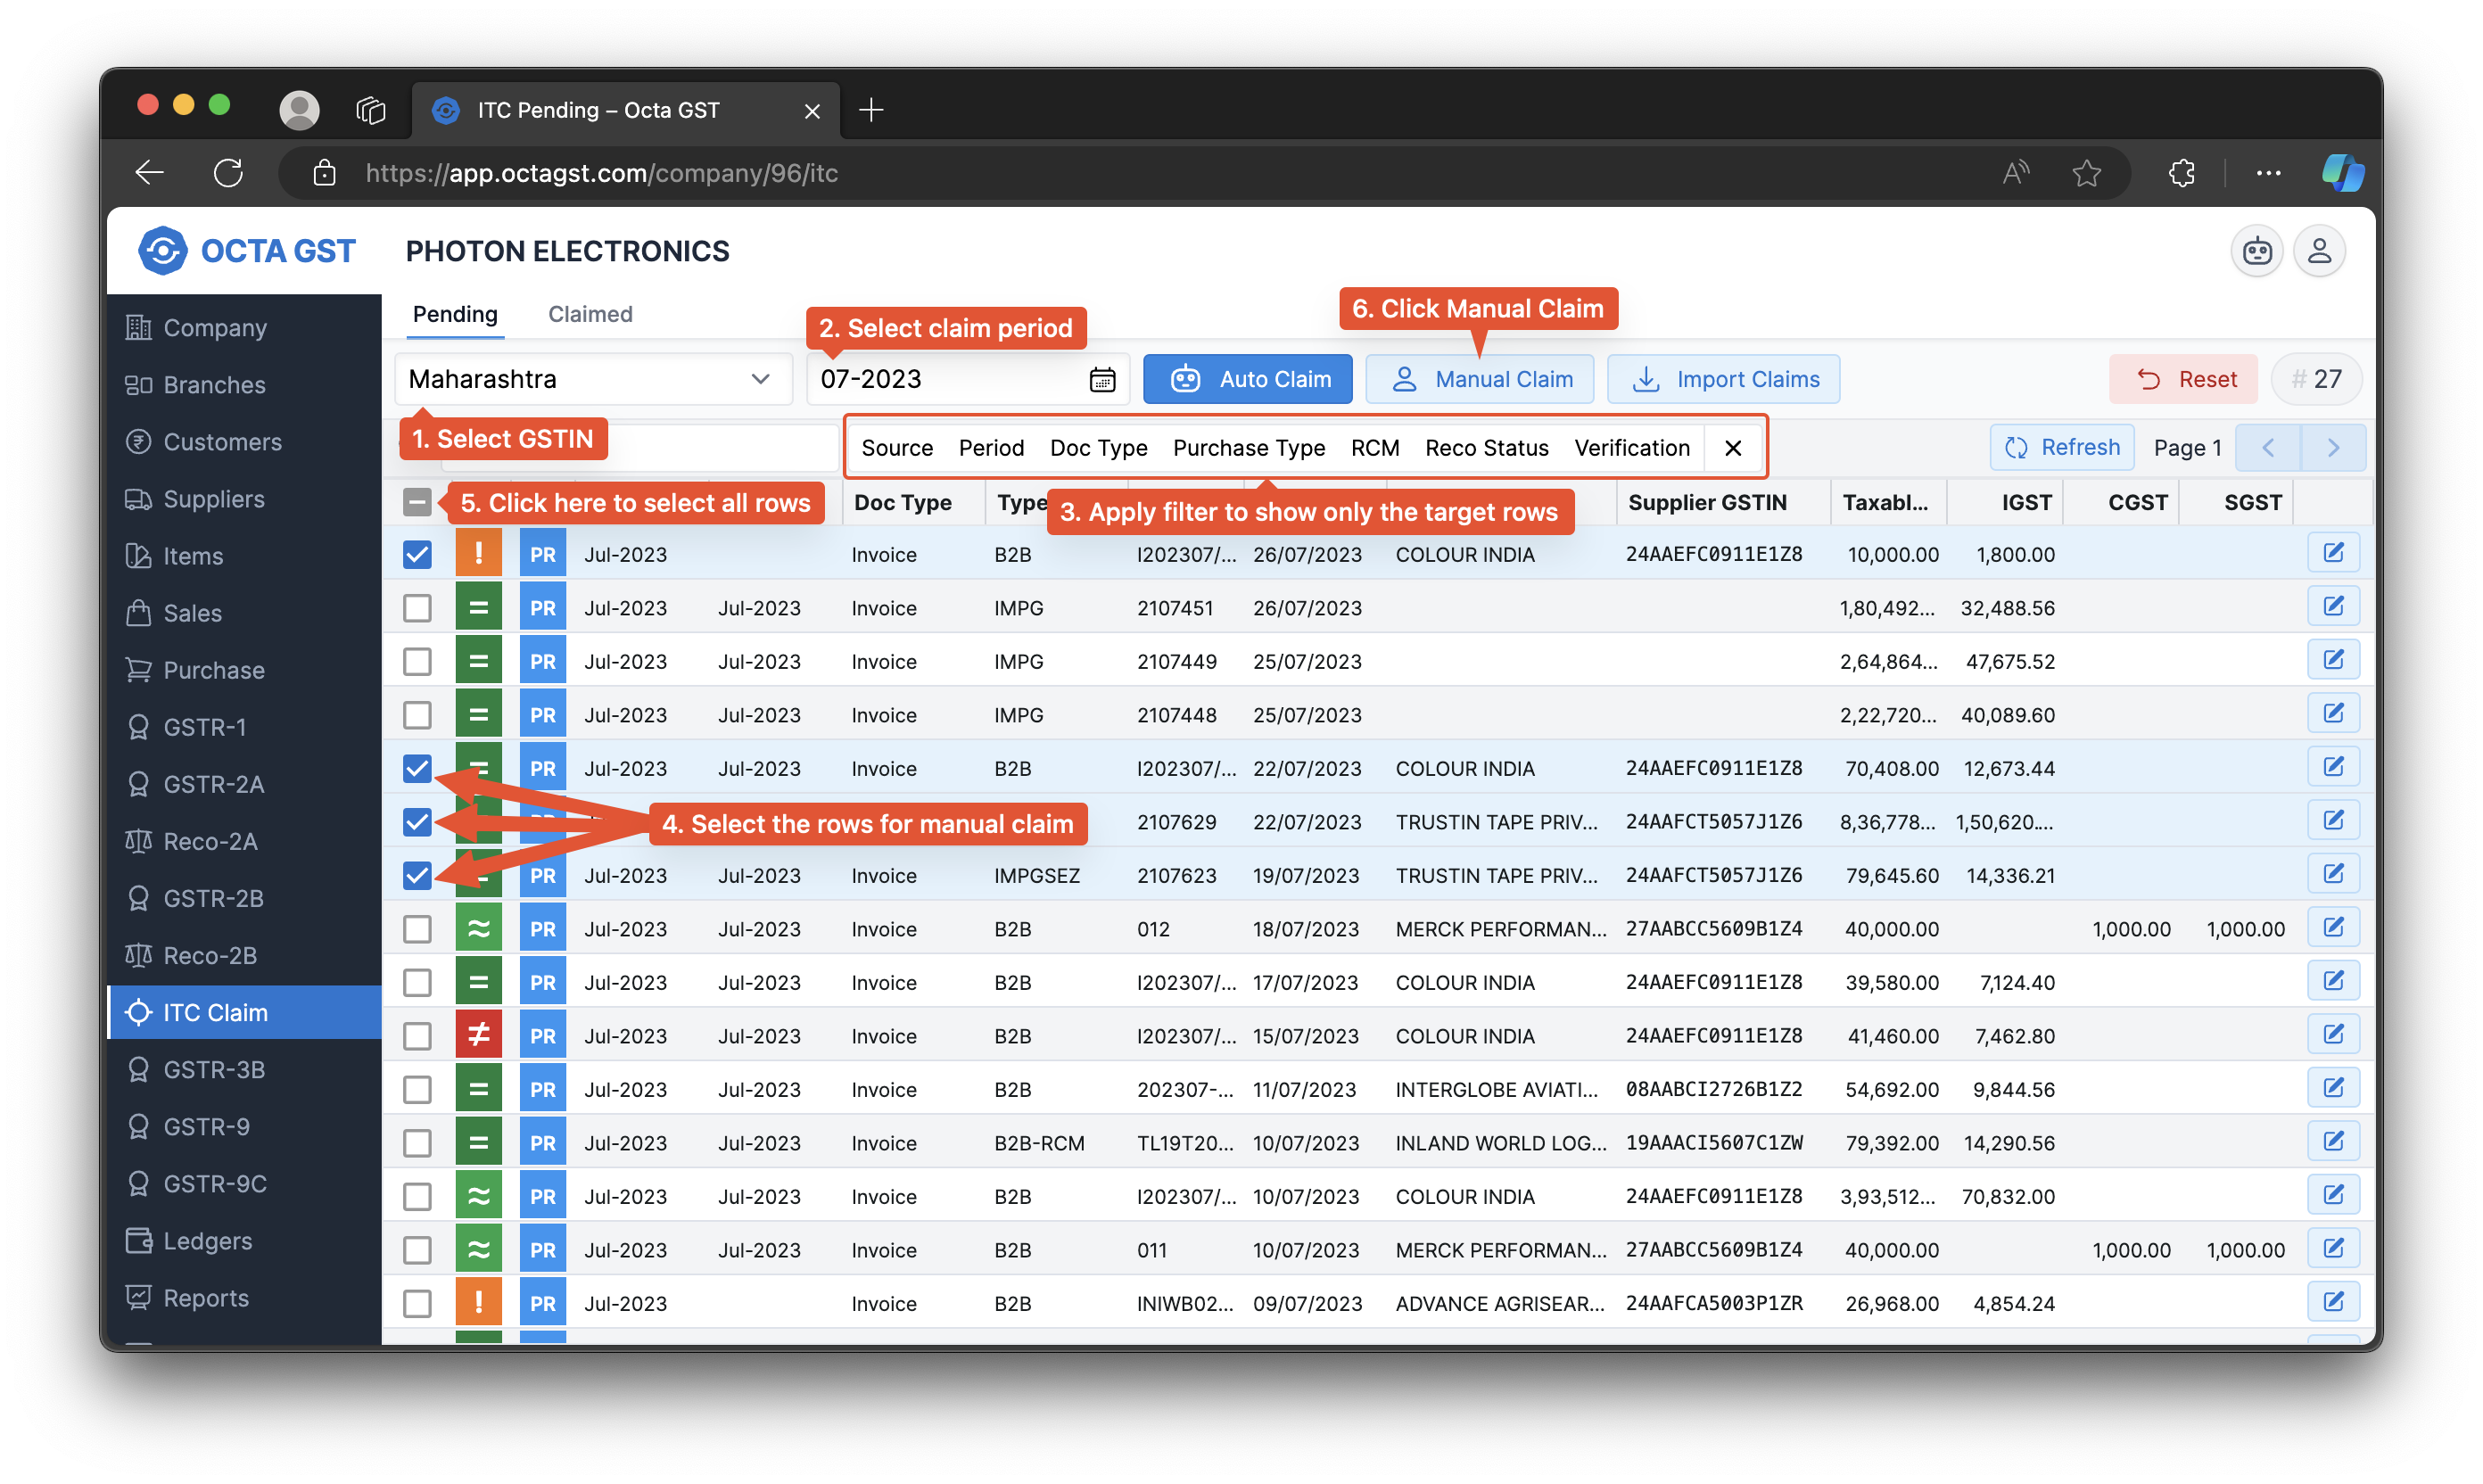Open the Reco Status filter dropdown

point(1486,448)
